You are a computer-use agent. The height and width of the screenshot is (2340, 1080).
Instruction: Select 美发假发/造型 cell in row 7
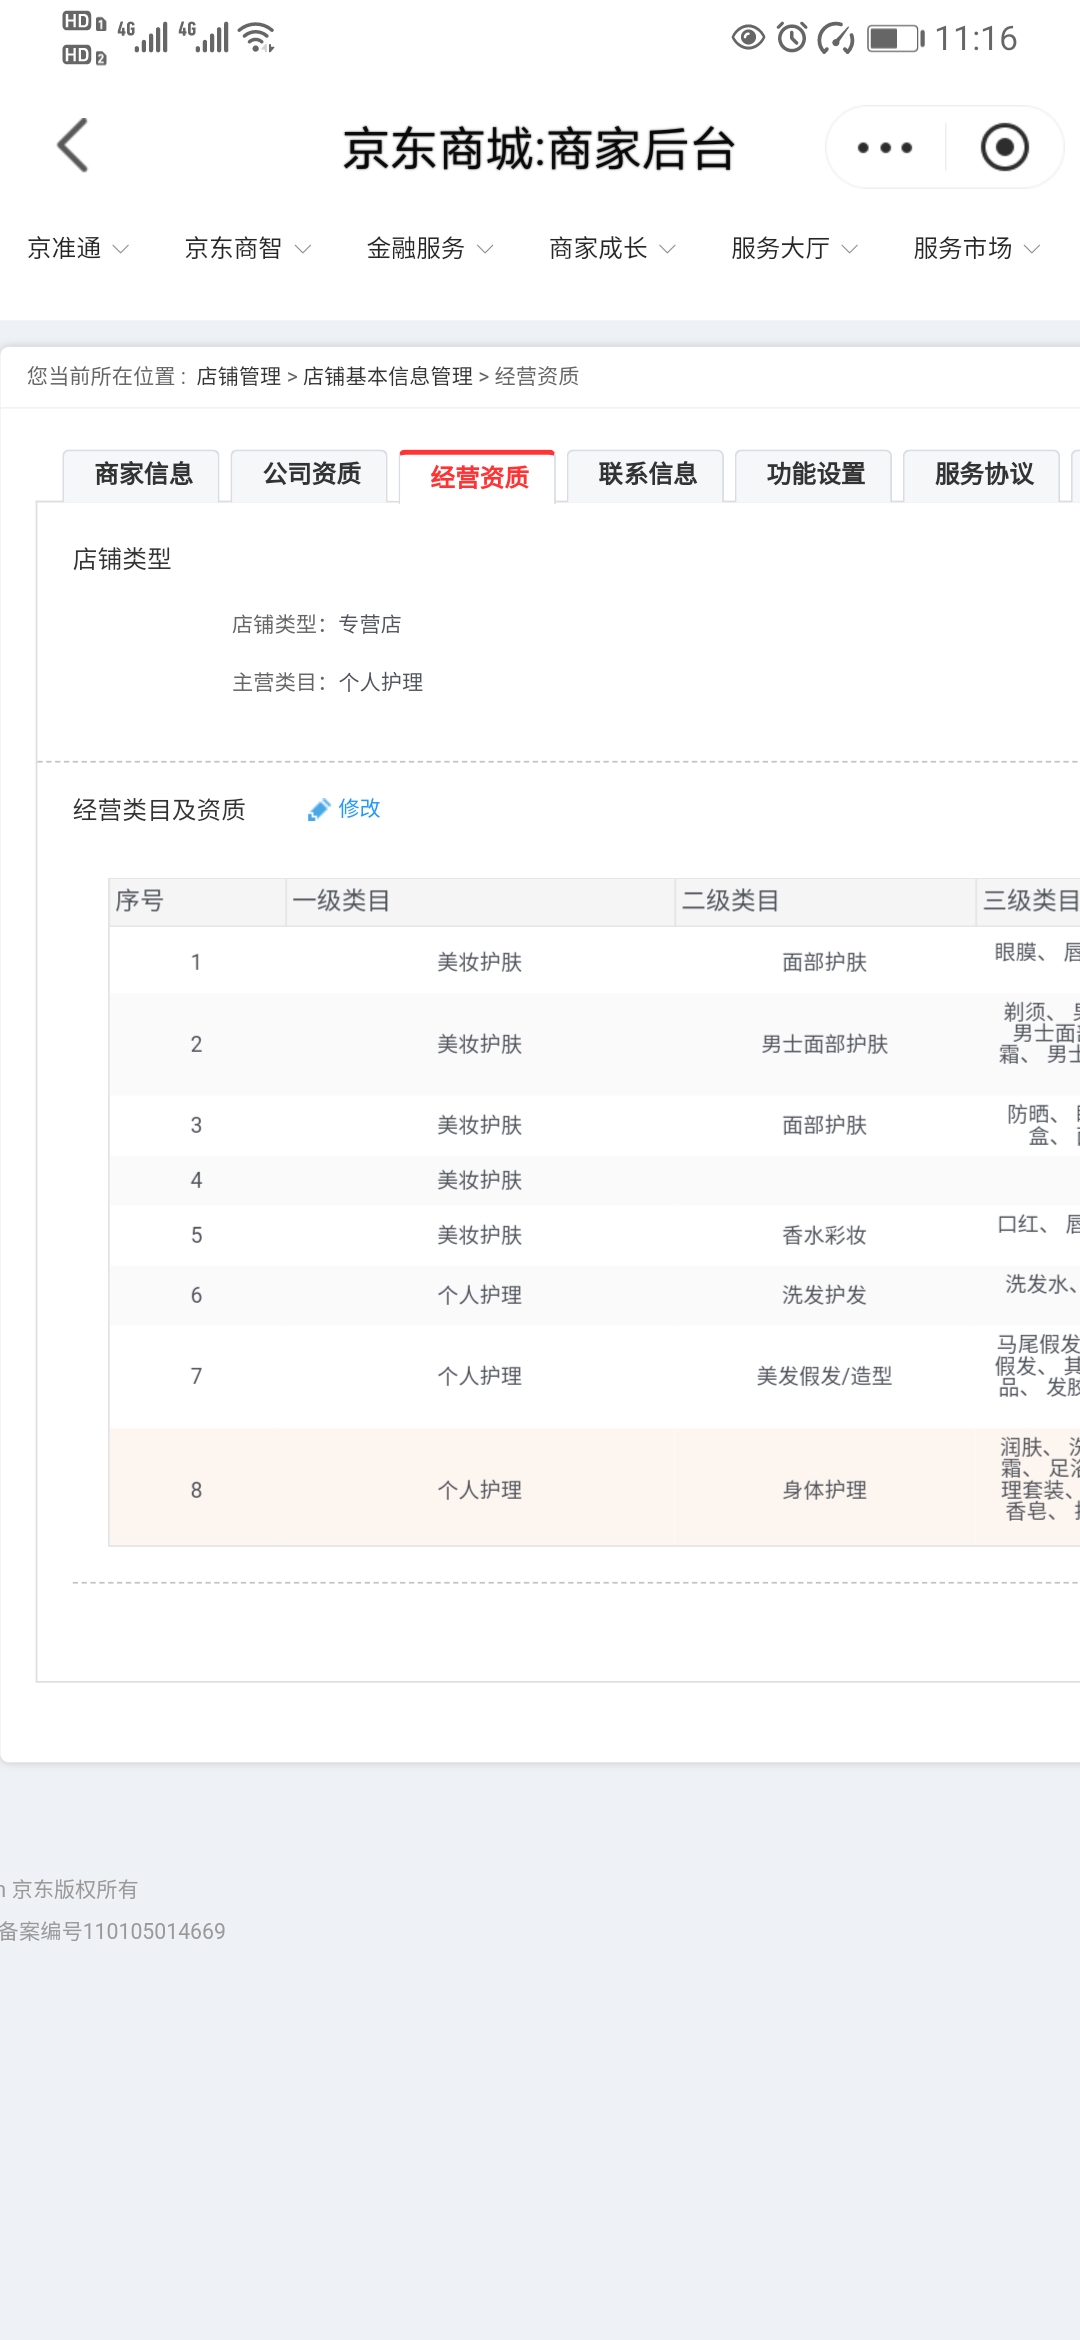pos(824,1376)
